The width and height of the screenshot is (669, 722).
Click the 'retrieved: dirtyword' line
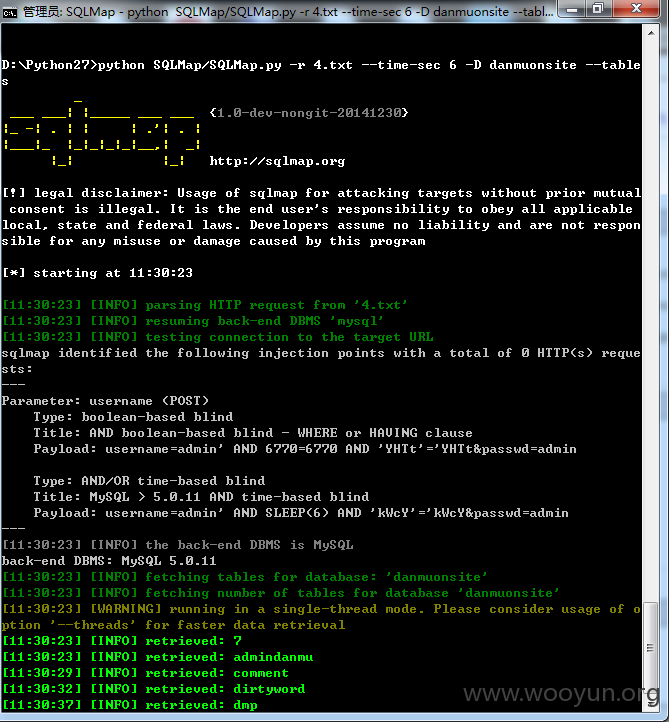click(x=154, y=689)
